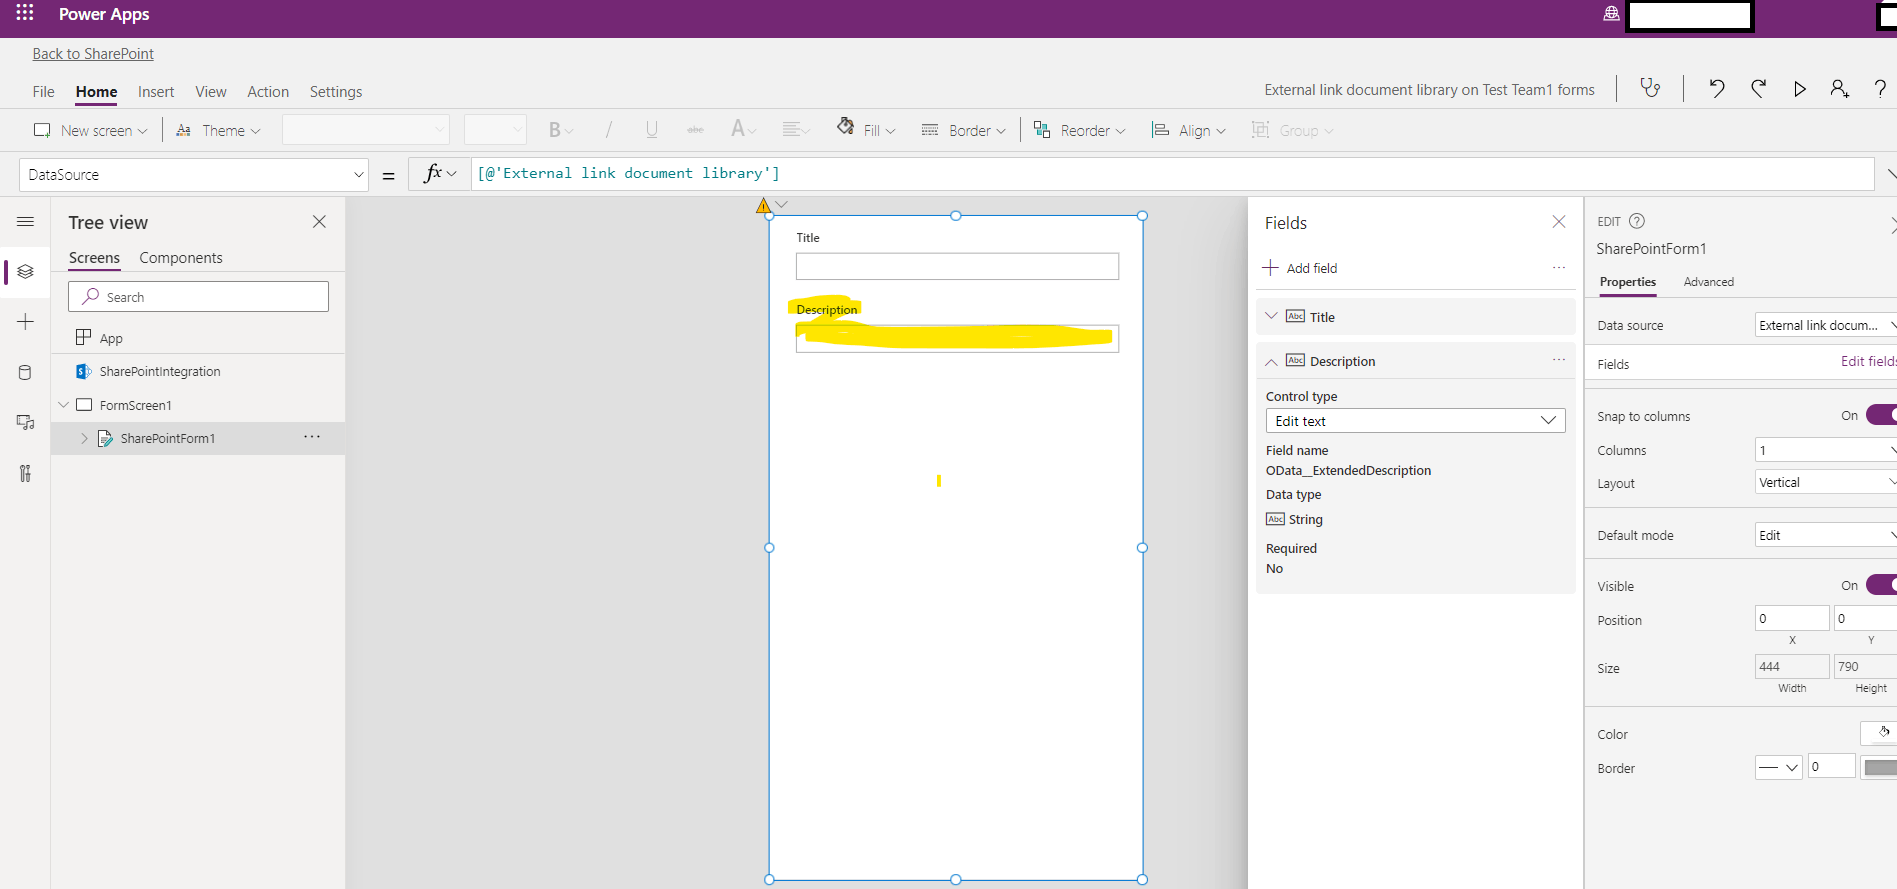
Task: Open the Media icon in left rail
Action: tap(25, 422)
